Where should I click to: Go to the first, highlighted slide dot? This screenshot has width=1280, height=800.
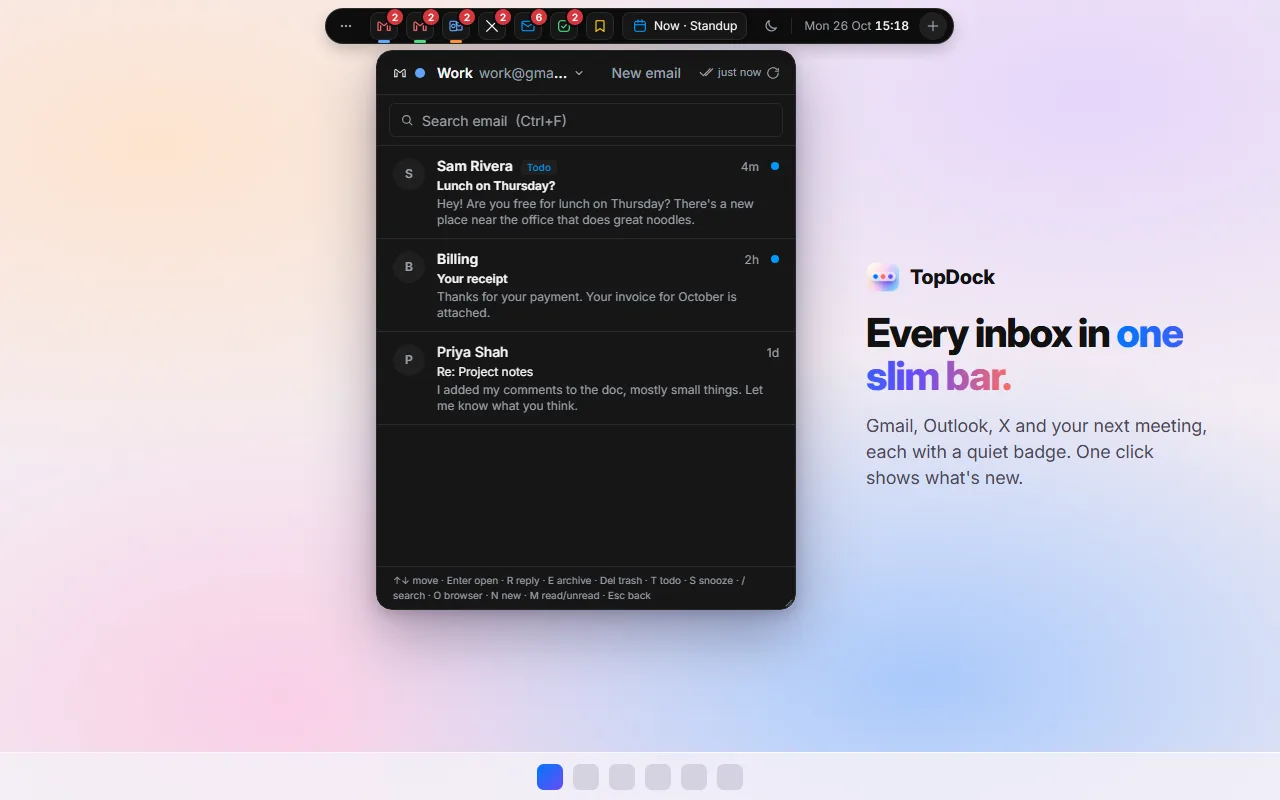pos(550,777)
